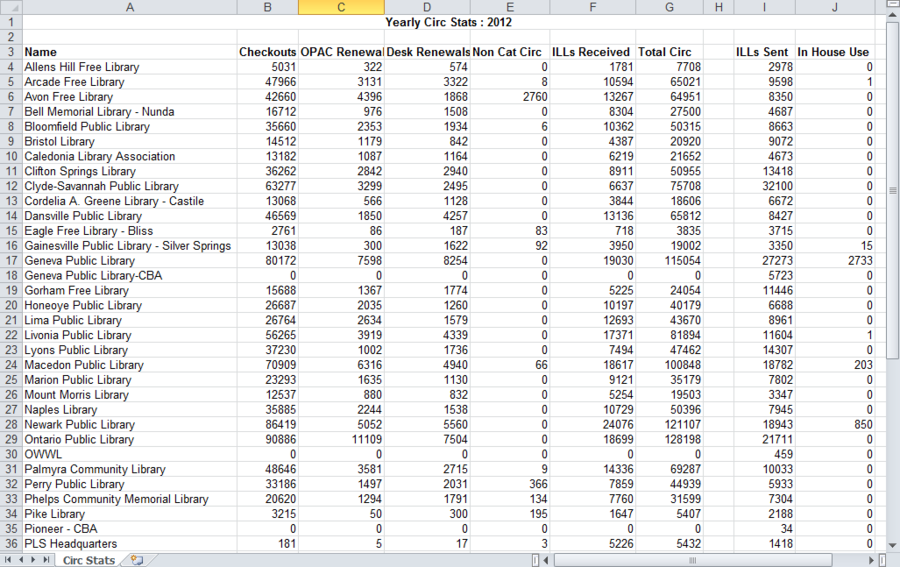The height and width of the screenshot is (567, 900).
Task: Select row 3 header
Action: point(11,52)
